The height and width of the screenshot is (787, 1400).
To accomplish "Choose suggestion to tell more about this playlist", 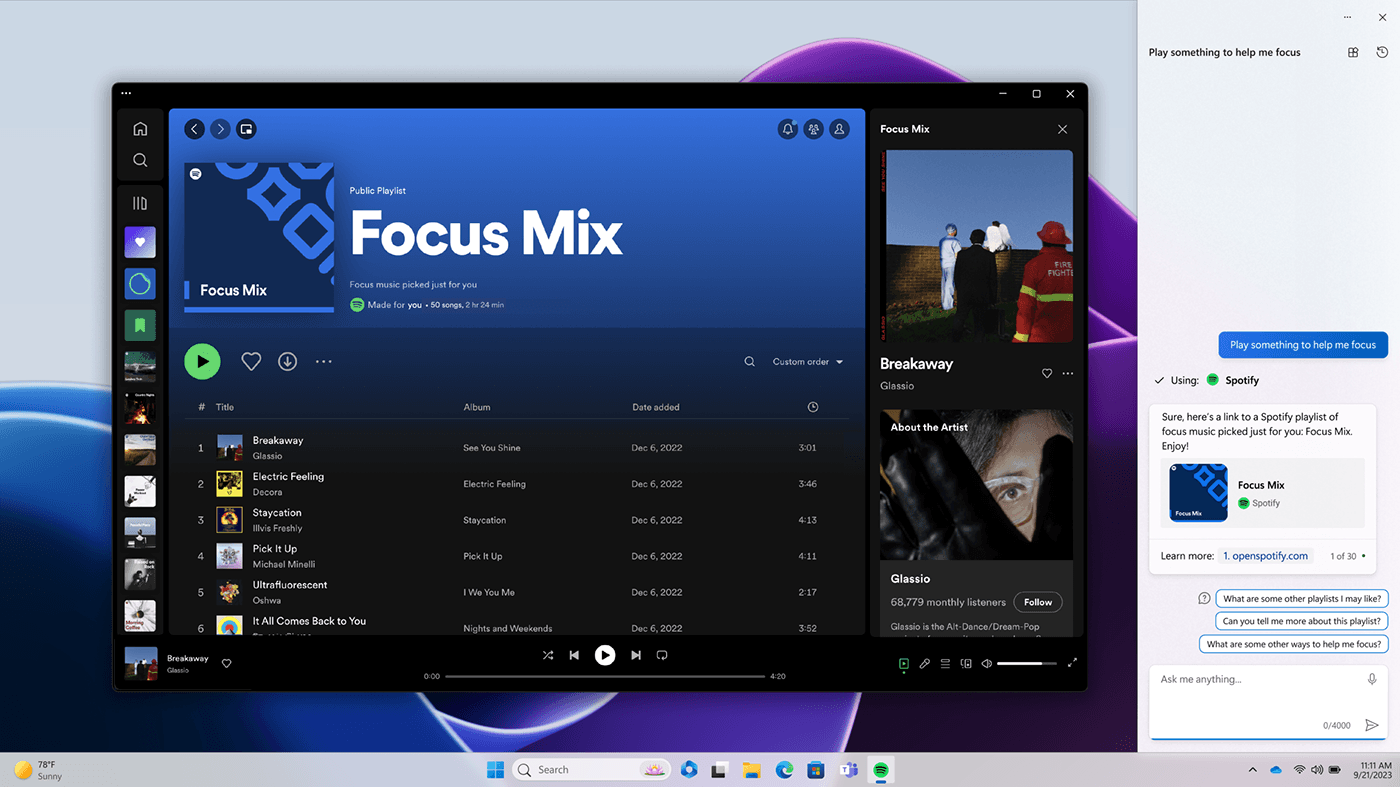I will coord(1302,621).
